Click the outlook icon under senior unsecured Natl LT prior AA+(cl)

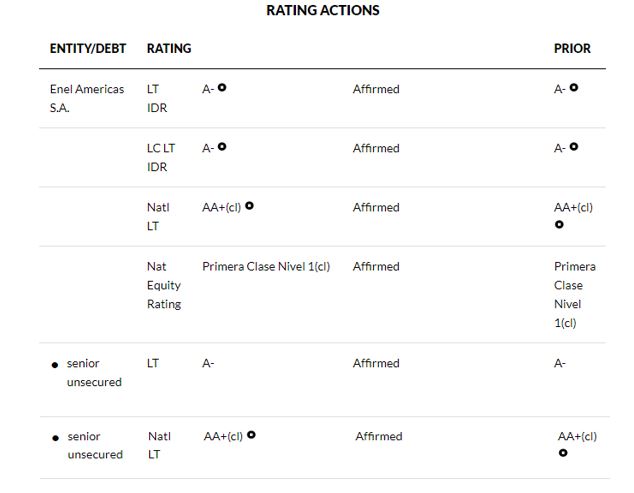tap(564, 454)
